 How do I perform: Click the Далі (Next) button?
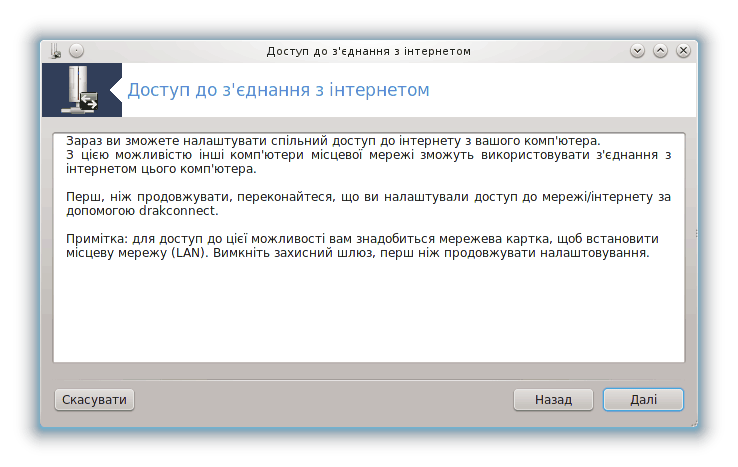click(x=643, y=400)
